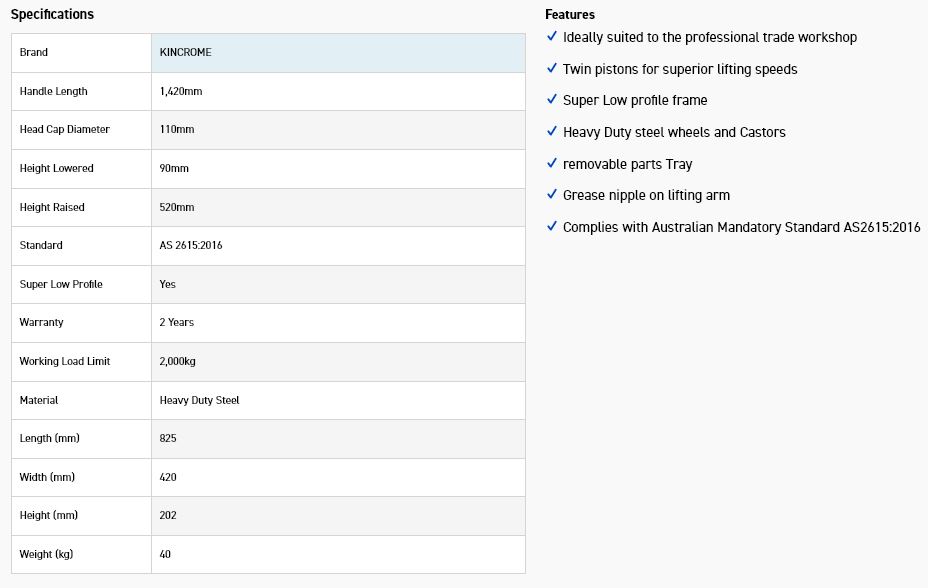Click the Head Cap Diameter row label

pyautogui.click(x=65, y=129)
